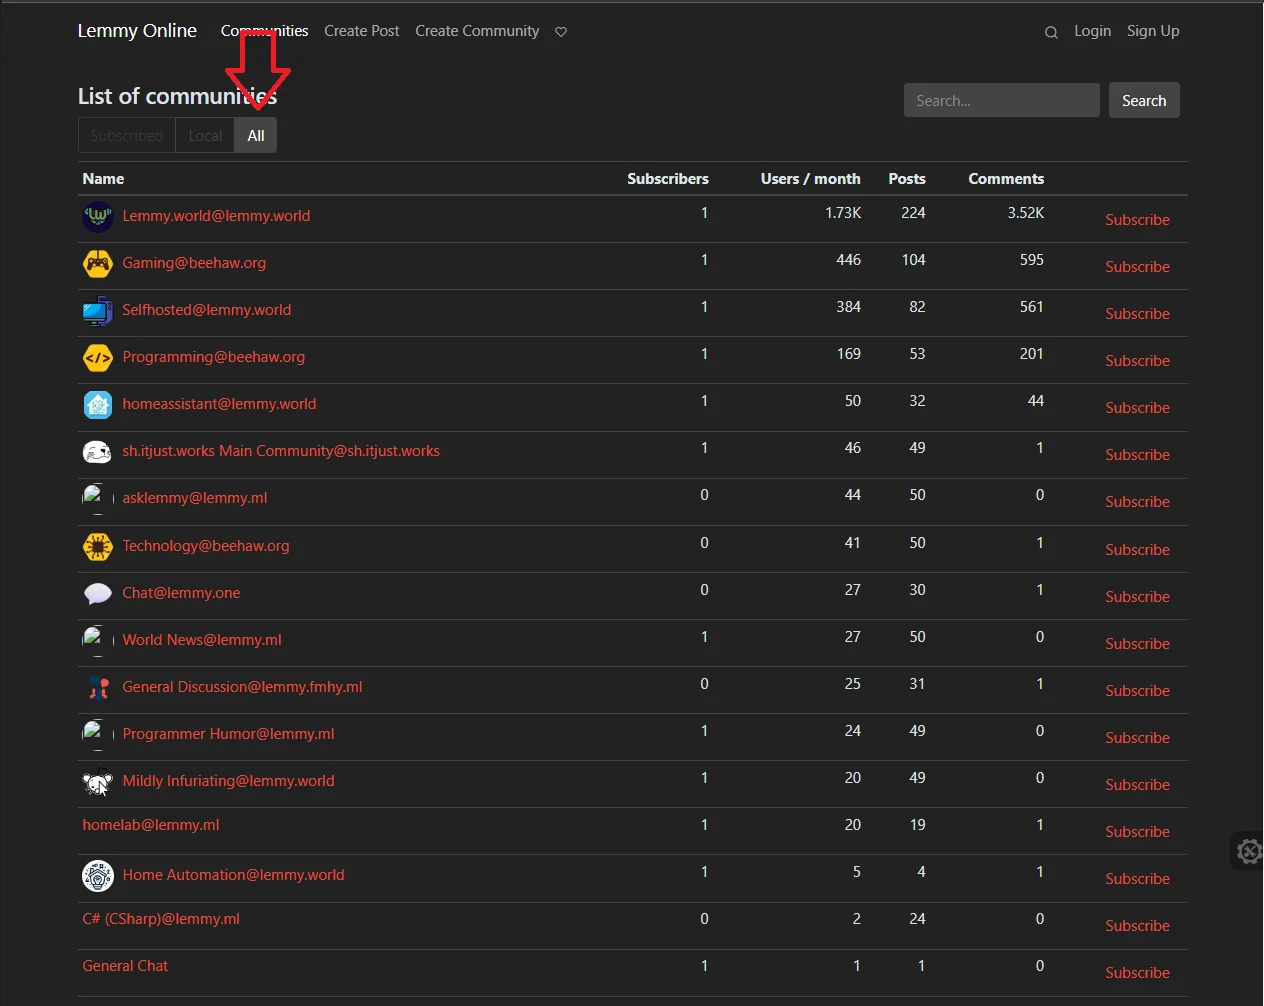Subscribe to homeassistant@lemmy.world

[1137, 408]
